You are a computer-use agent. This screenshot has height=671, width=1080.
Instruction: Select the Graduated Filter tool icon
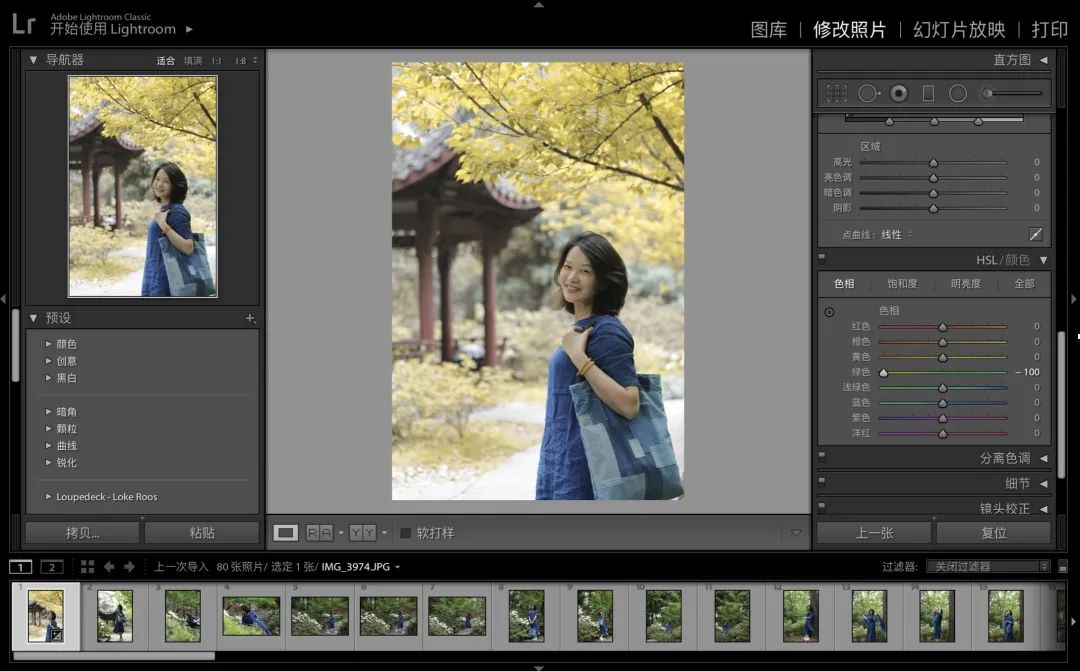pyautogui.click(x=928, y=93)
